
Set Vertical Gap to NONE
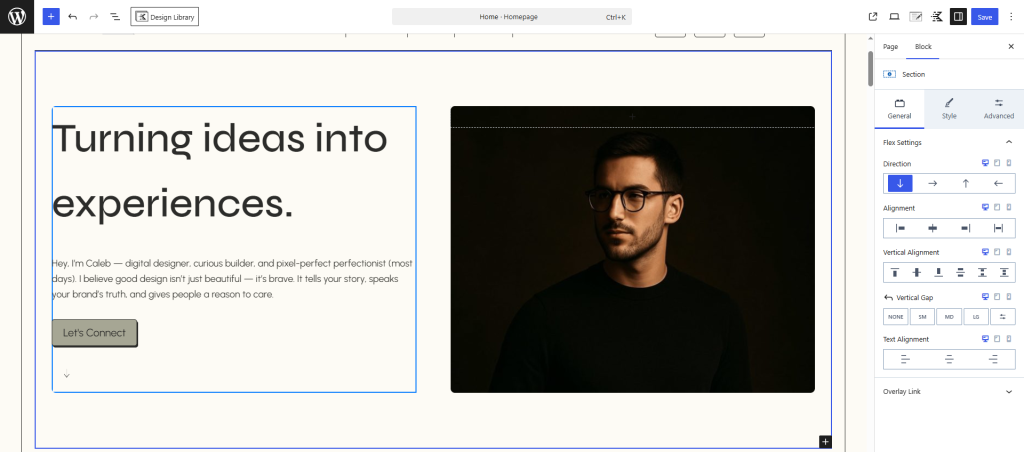(x=896, y=317)
